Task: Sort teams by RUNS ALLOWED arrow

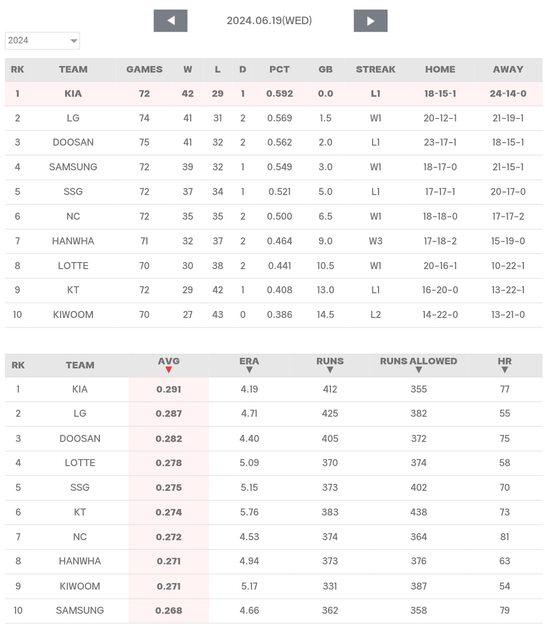Action: tap(418, 370)
